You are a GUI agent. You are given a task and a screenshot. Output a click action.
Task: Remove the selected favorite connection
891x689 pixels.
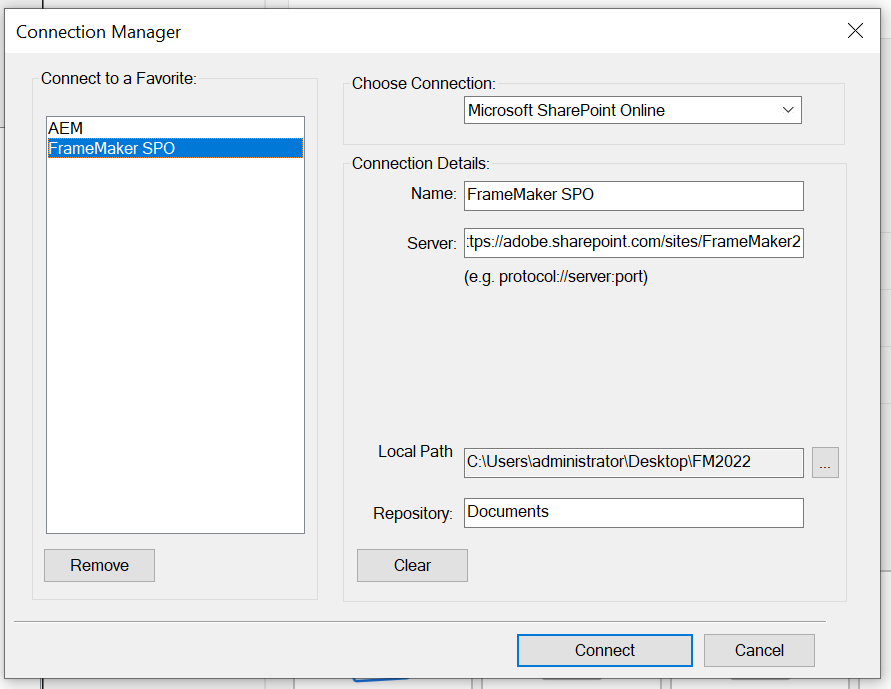(x=99, y=565)
